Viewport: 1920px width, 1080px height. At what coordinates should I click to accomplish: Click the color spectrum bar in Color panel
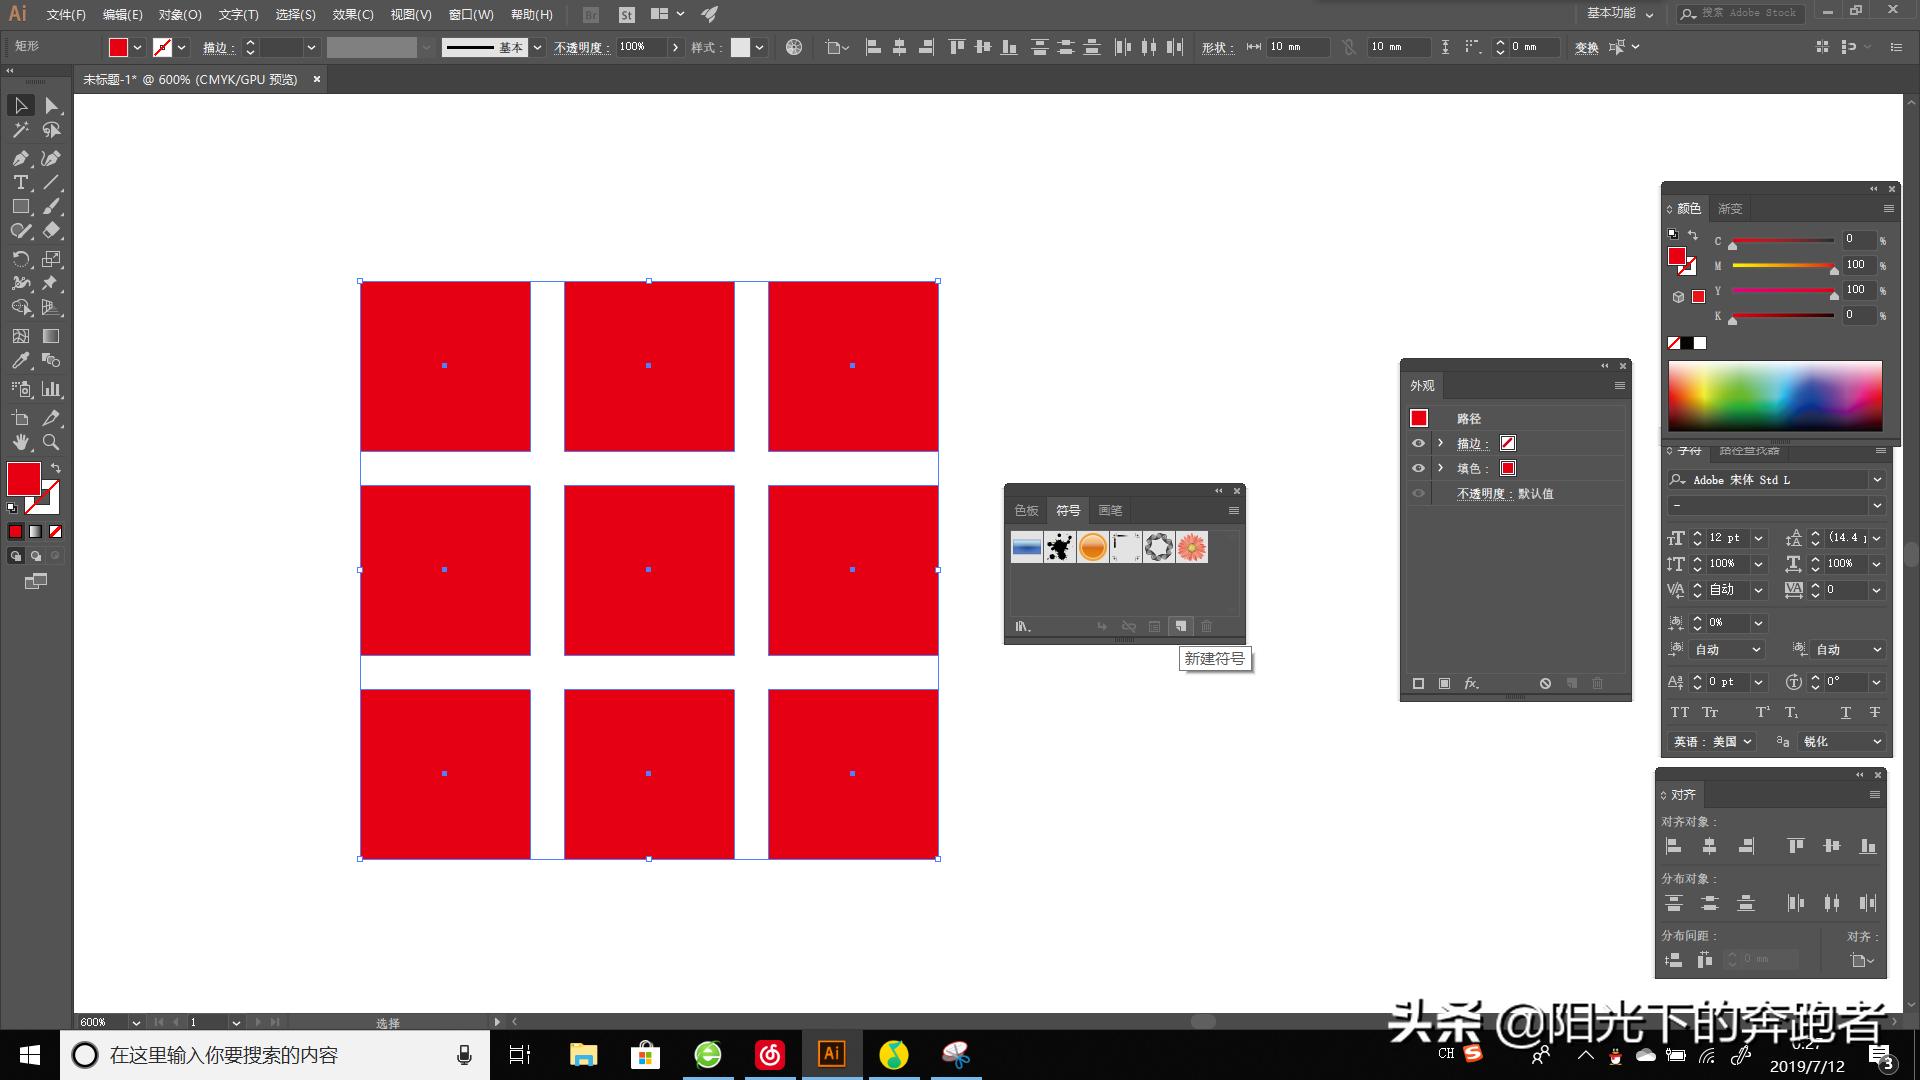pyautogui.click(x=1774, y=396)
